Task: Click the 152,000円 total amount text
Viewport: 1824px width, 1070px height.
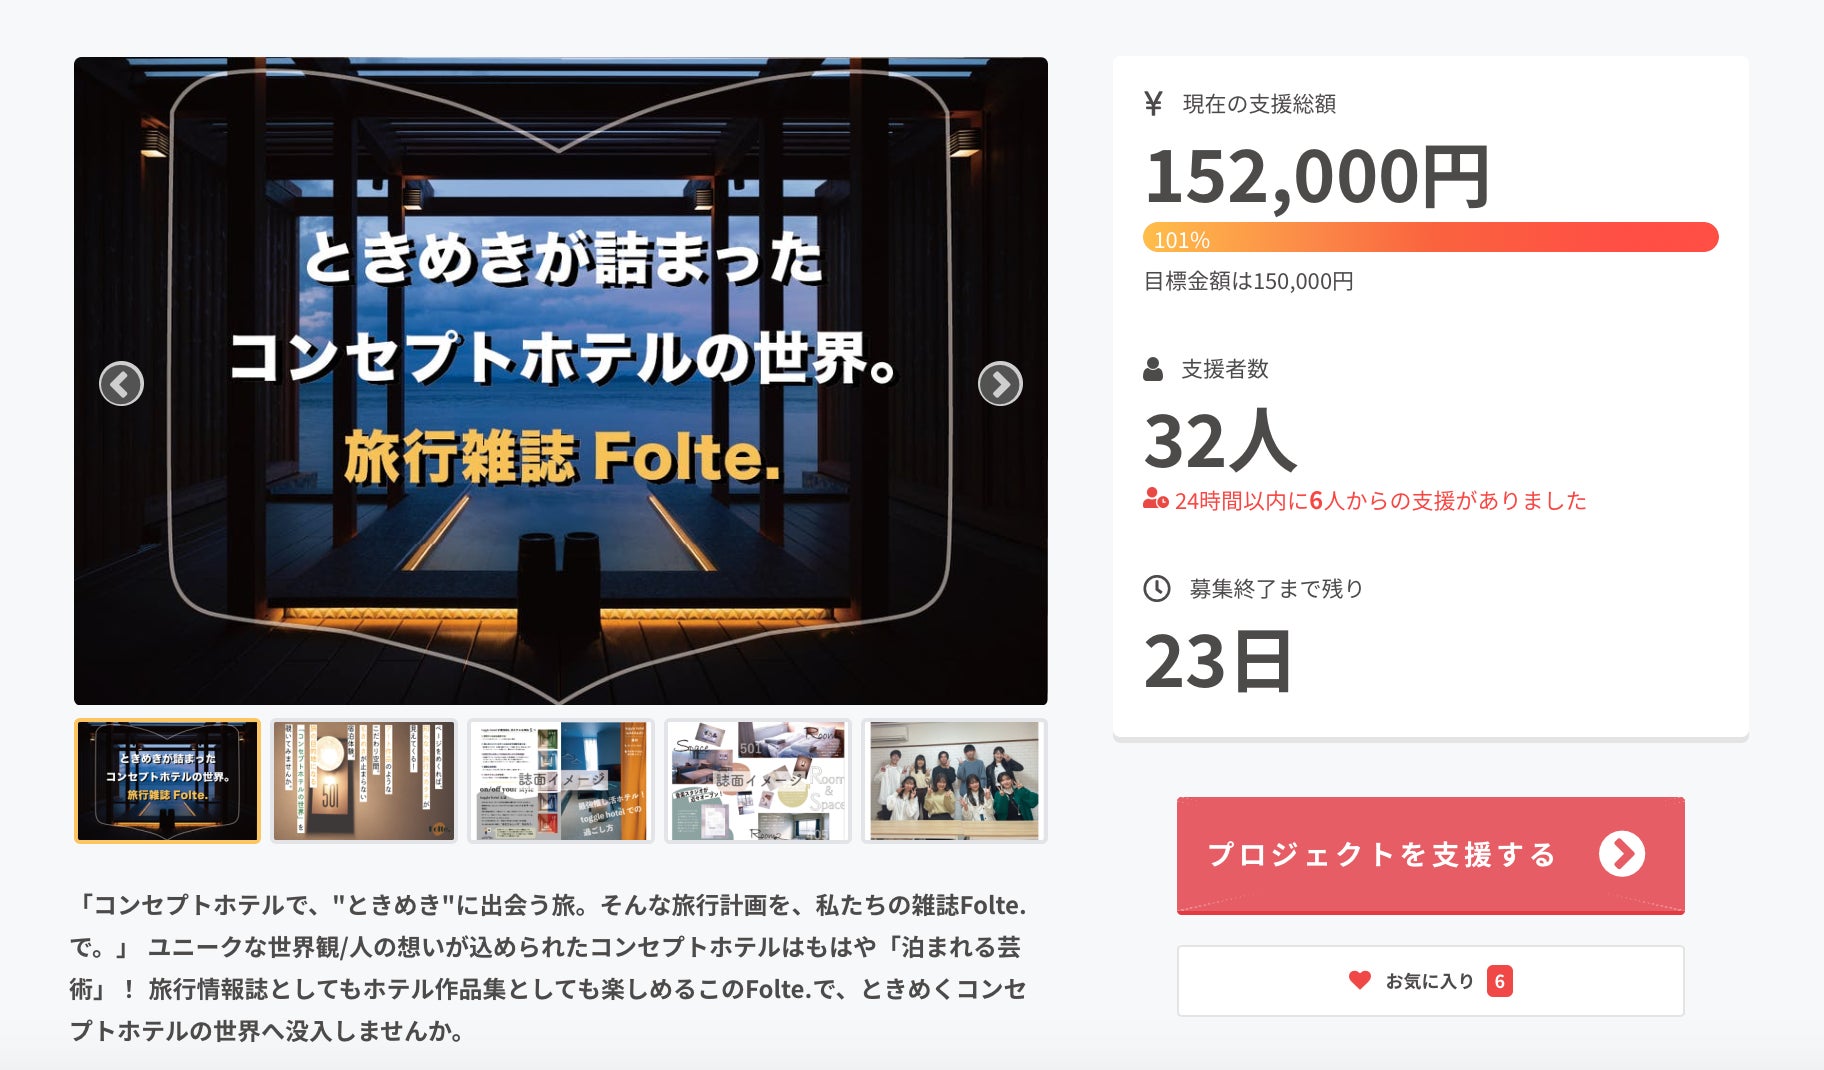Action: 1317,178
